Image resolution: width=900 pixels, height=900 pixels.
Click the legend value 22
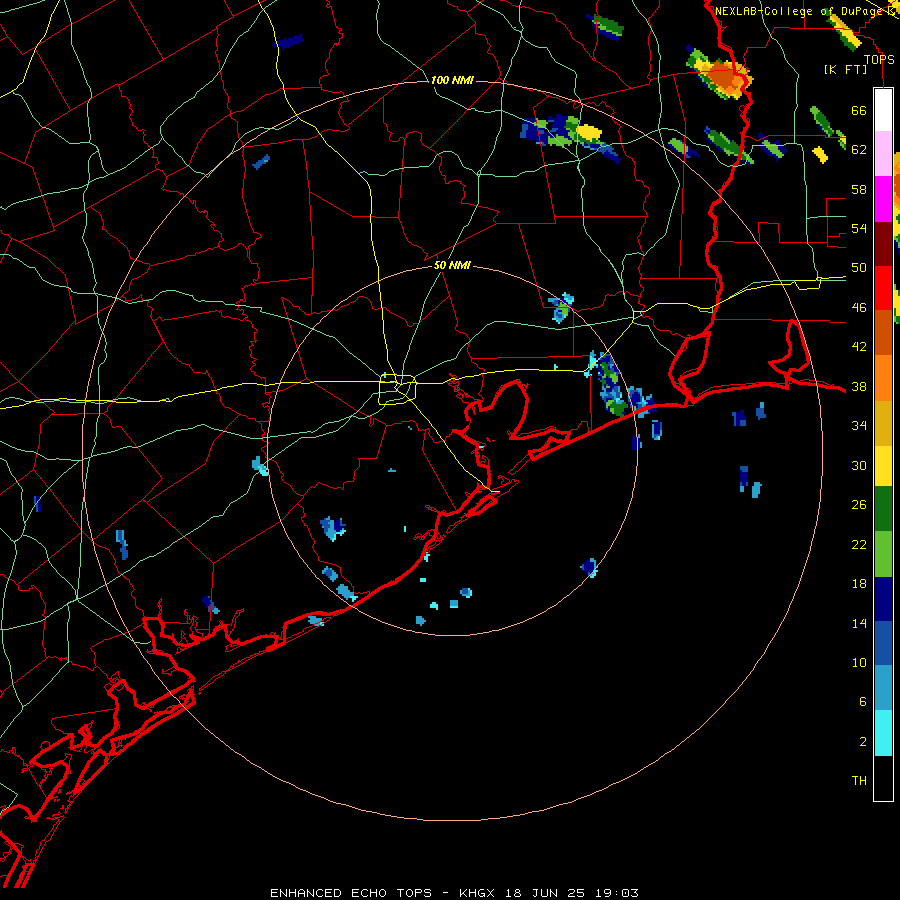[x=859, y=544]
